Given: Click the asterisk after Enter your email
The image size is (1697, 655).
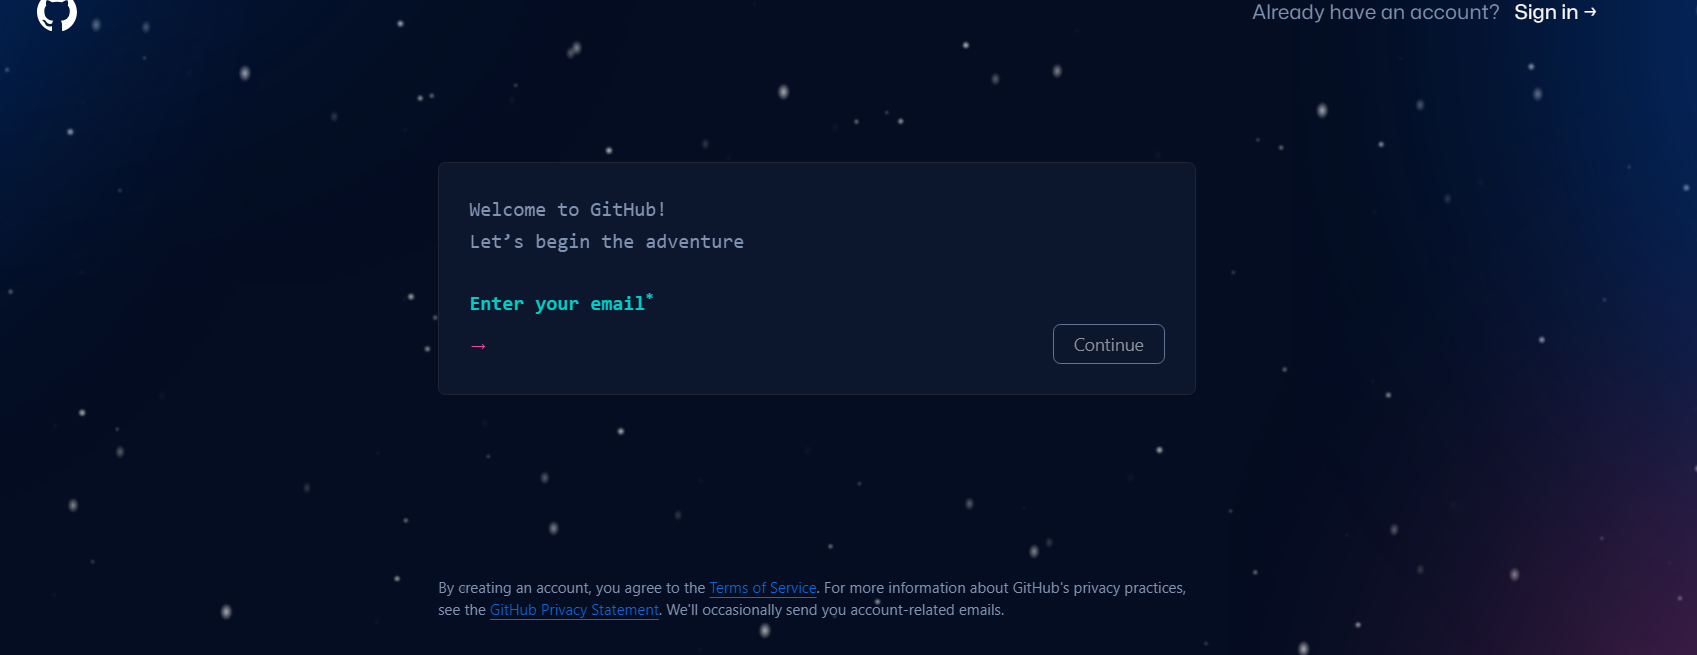Looking at the screenshot, I should (x=649, y=296).
